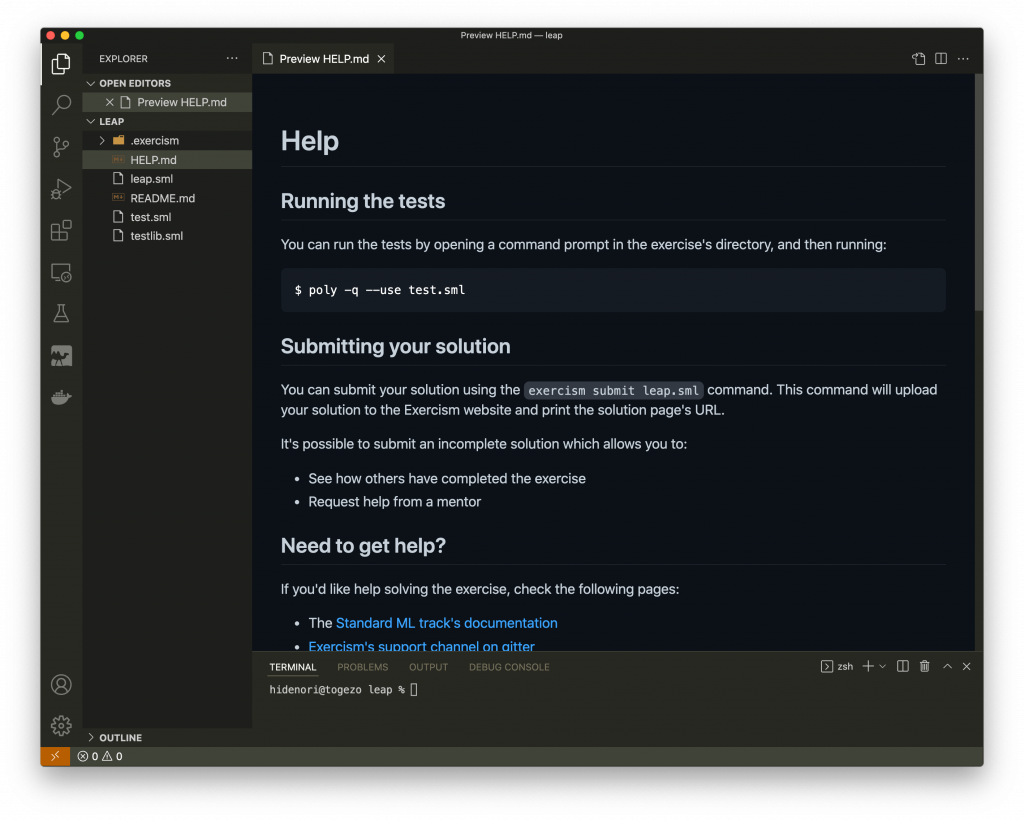Screen dimensions: 1024x820
Task: Click the poly test command code block
Action: [613, 290]
